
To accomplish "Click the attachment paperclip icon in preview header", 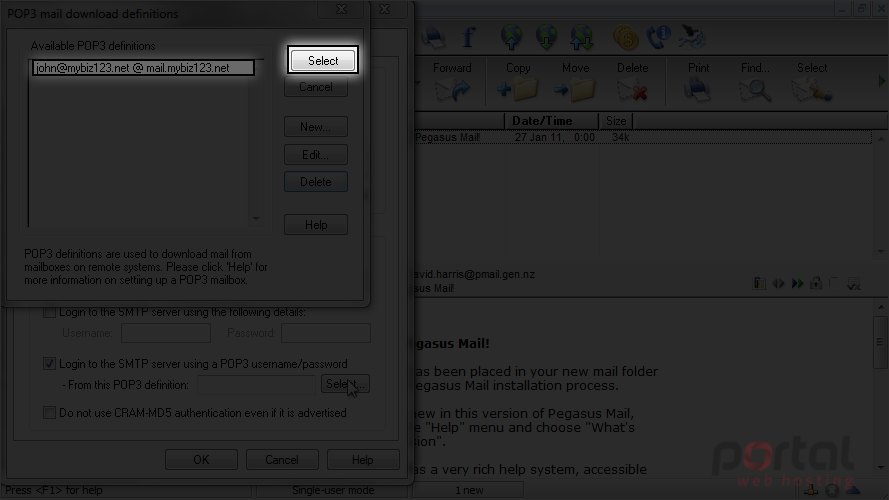I will tap(759, 283).
